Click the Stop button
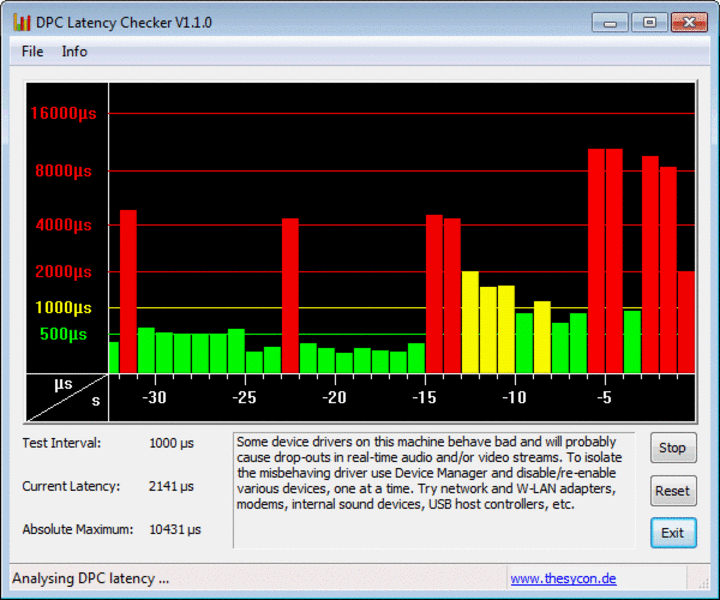Image resolution: width=720 pixels, height=600 pixels. pos(673,448)
